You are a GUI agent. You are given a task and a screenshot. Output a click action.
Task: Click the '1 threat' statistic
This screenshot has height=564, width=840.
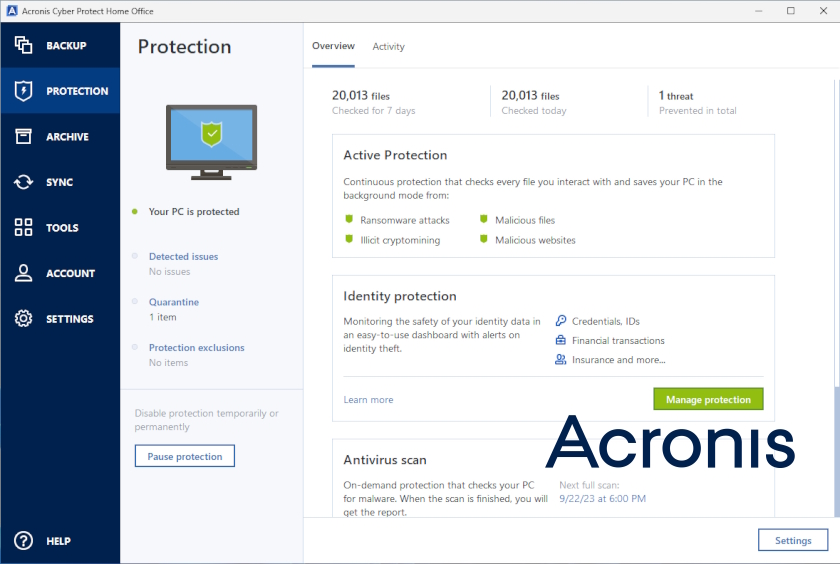click(676, 95)
